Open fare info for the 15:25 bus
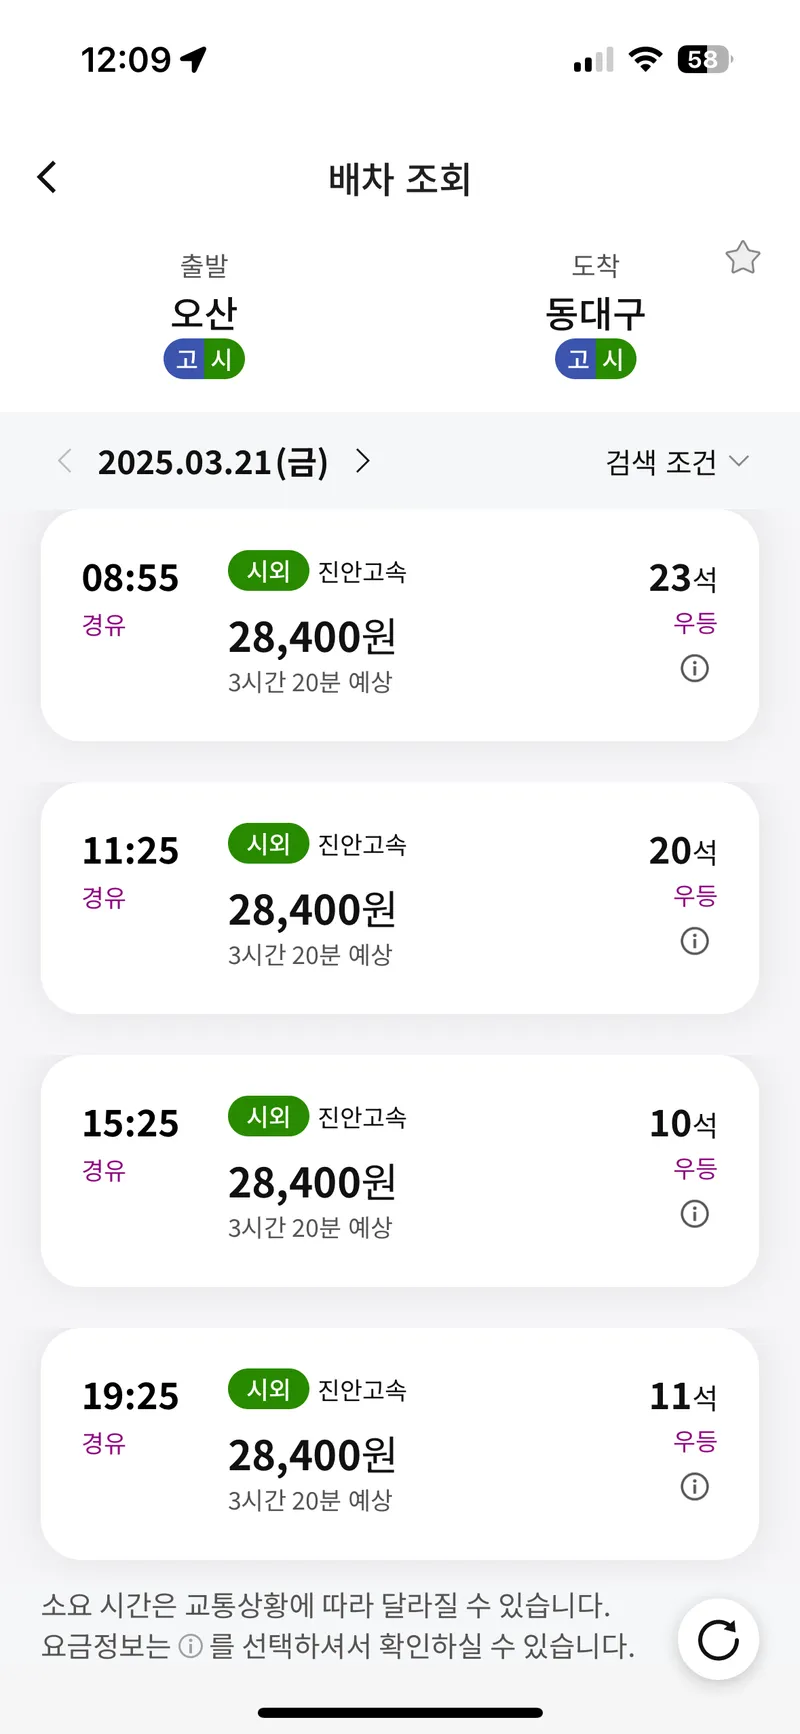This screenshot has width=800, height=1734. [694, 1214]
